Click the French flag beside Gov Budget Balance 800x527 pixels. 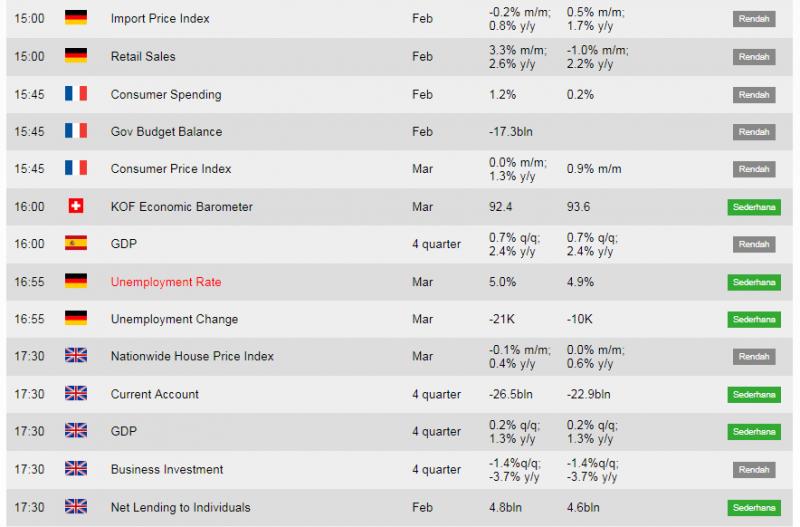[76, 131]
